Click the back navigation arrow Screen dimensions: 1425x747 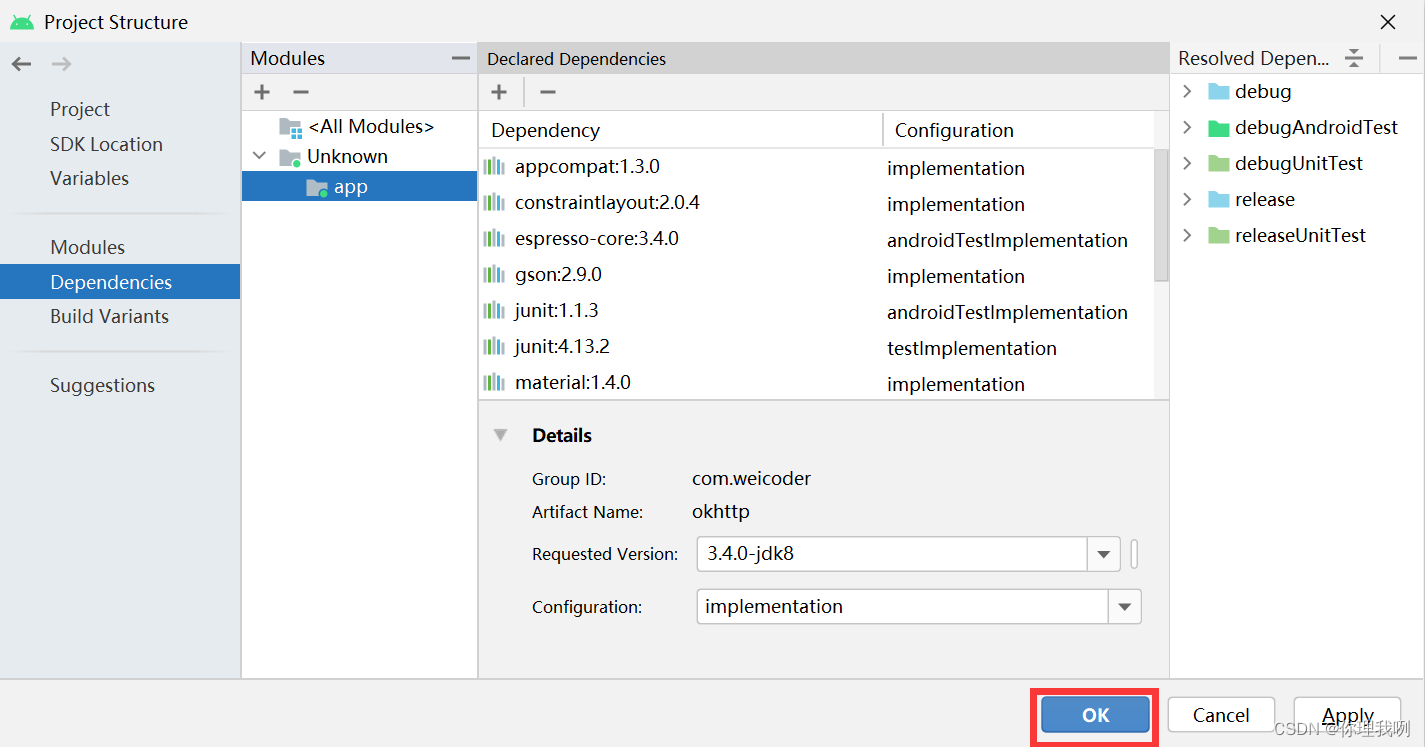pyautogui.click(x=20, y=63)
